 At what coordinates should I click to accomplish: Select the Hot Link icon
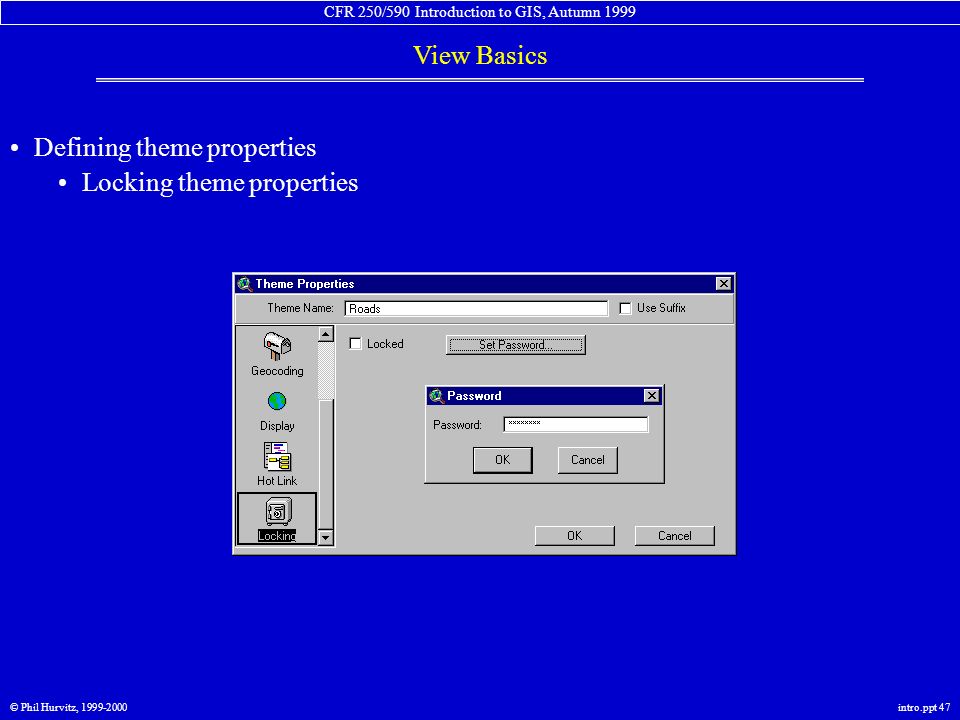click(277, 456)
